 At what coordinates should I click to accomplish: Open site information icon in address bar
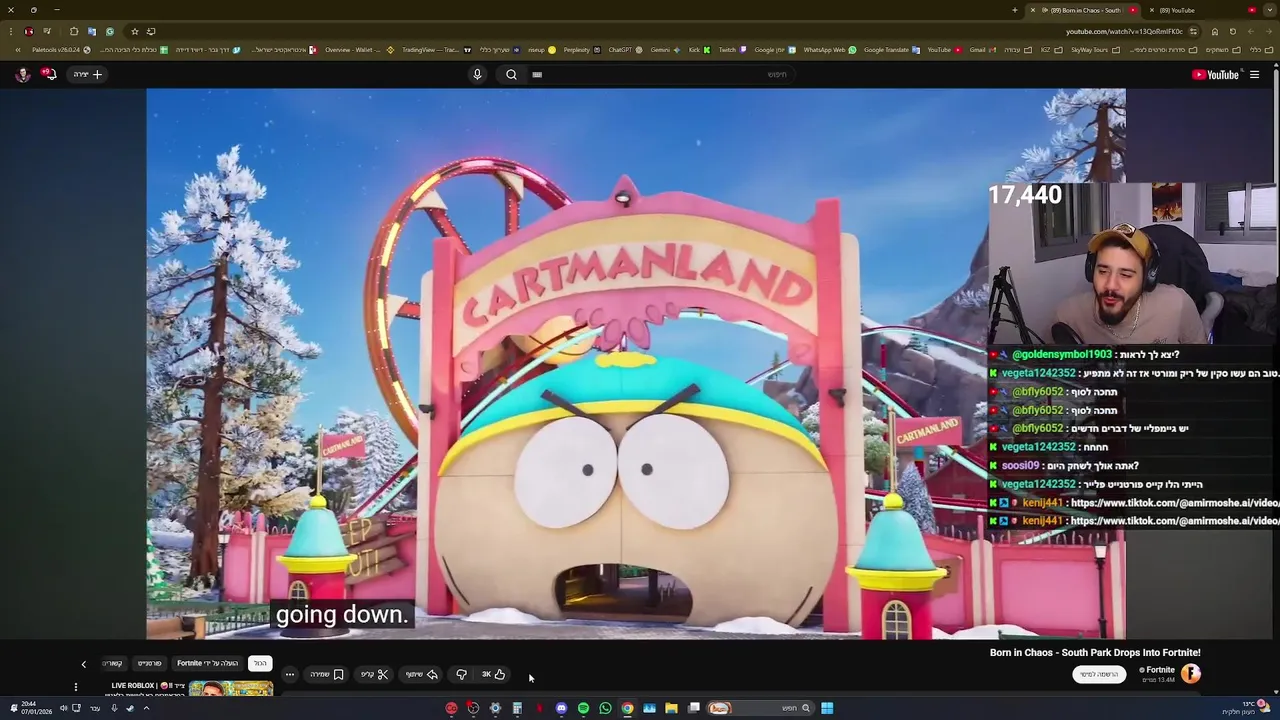click(x=1193, y=31)
